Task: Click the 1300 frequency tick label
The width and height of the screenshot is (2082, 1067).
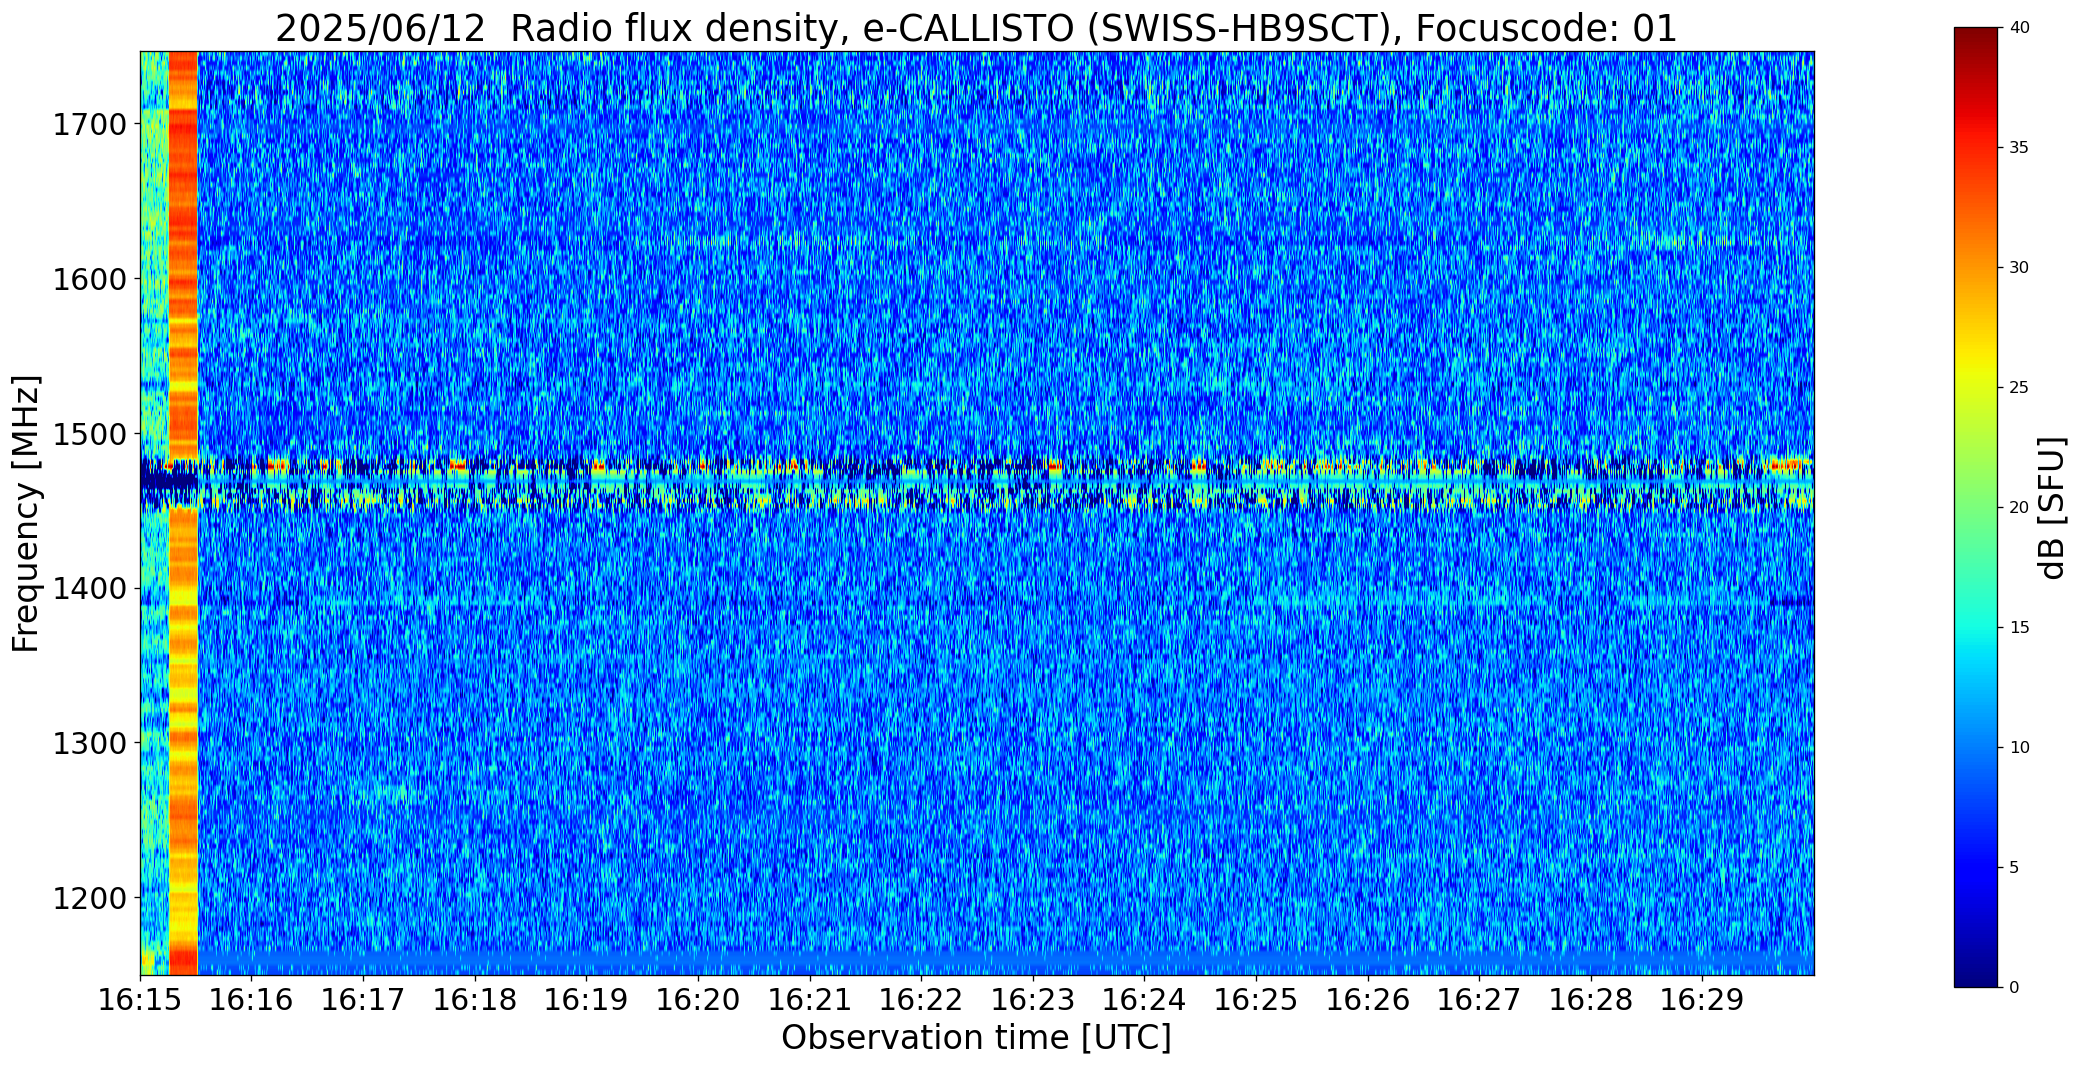Action: 89,743
